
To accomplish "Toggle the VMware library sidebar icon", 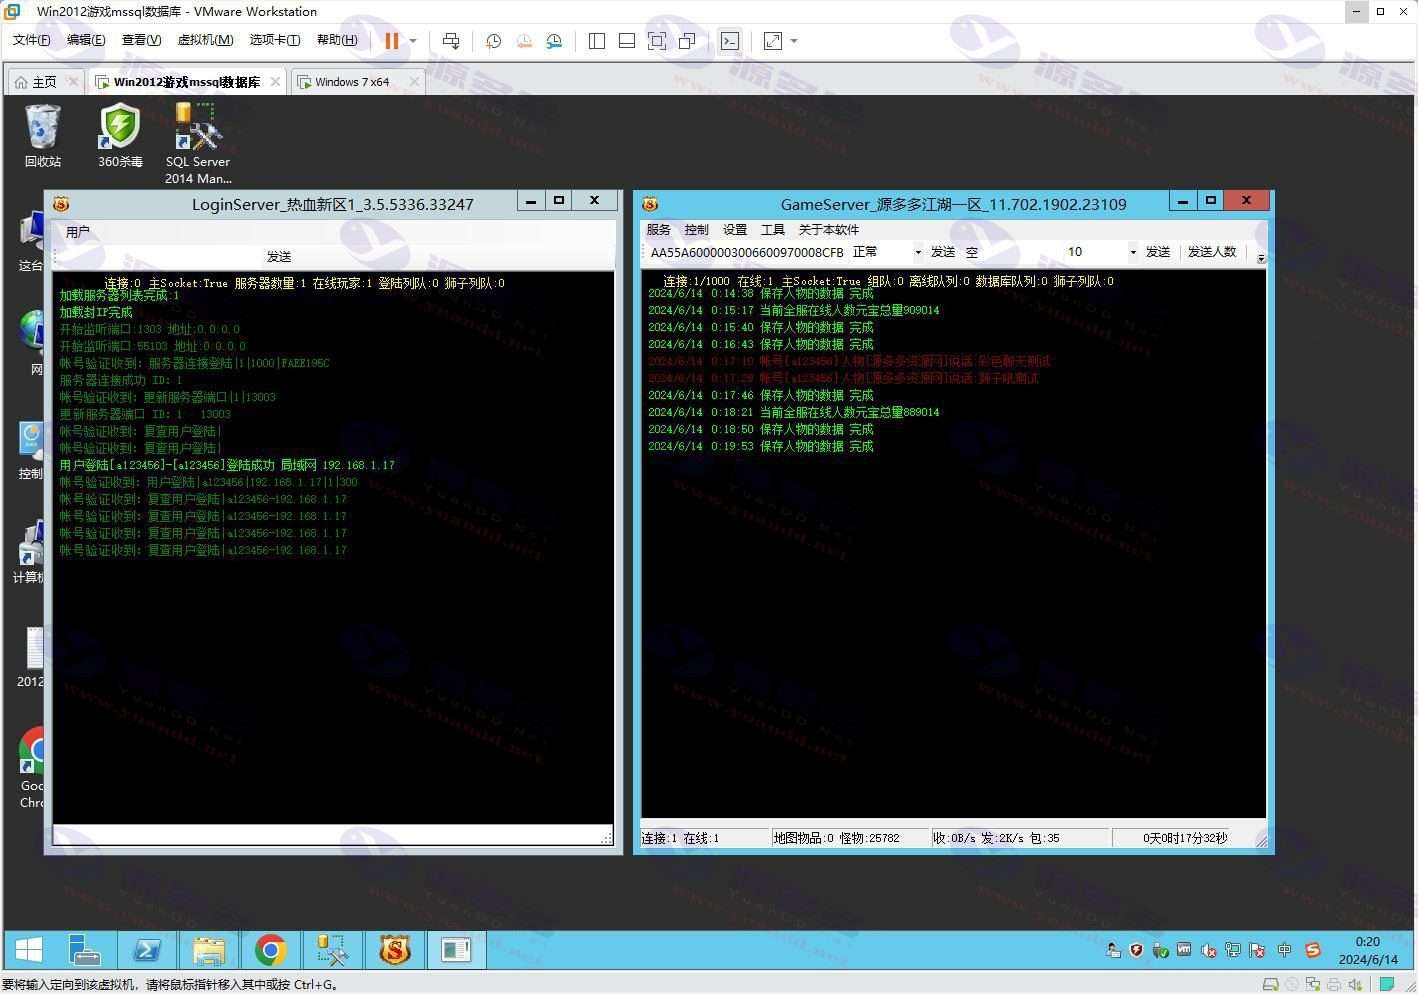I will click(597, 41).
